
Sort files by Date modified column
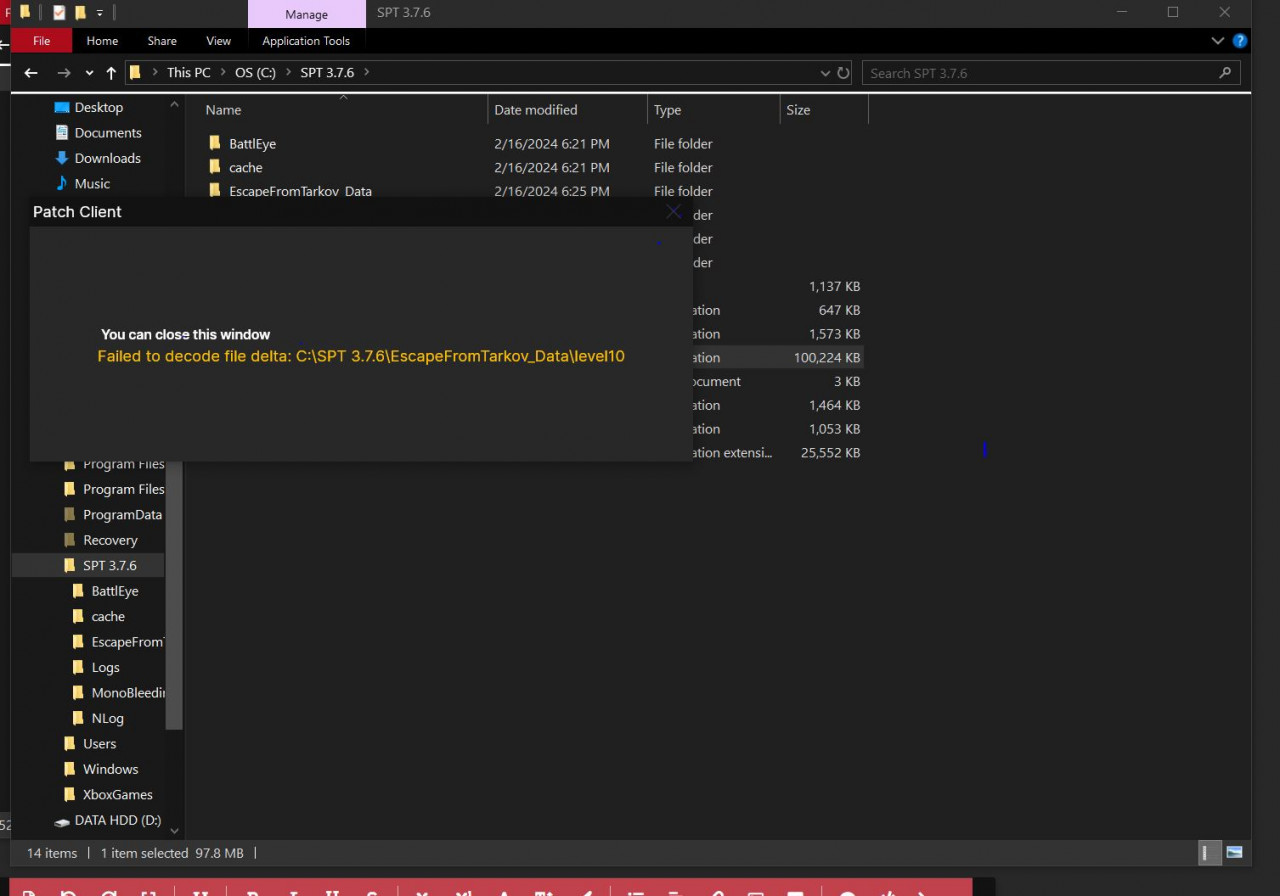click(536, 110)
